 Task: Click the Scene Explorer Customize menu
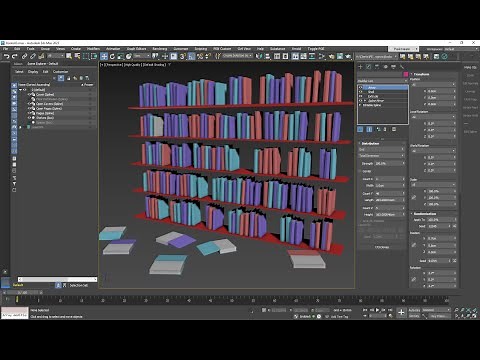tap(60, 72)
